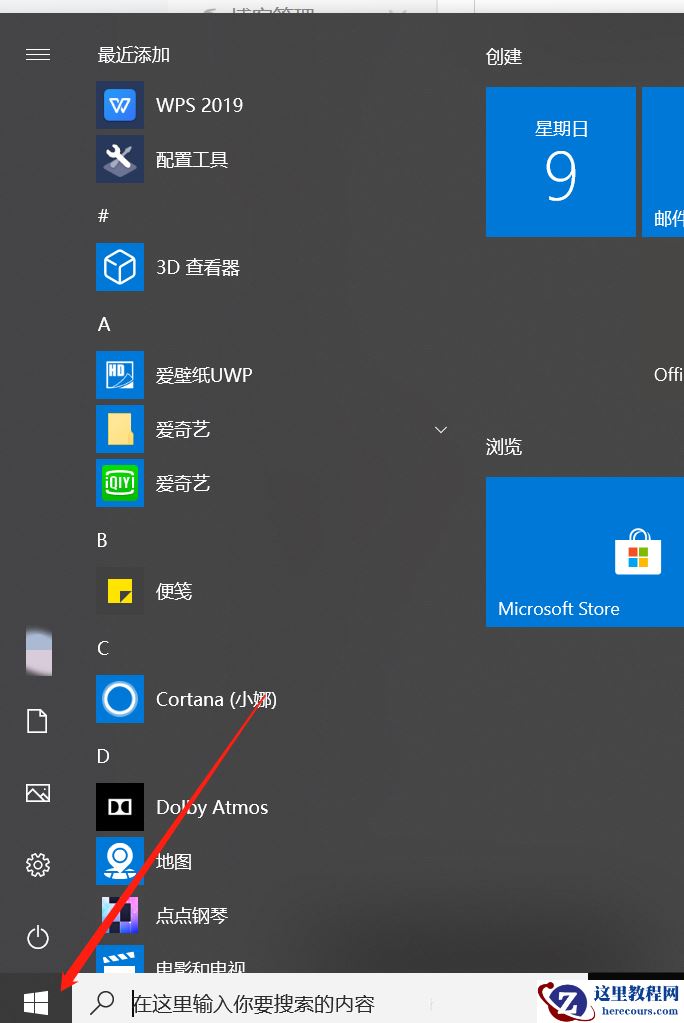This screenshot has height=1023, width=684.
Task: Click the D letter index header
Action: [103, 756]
